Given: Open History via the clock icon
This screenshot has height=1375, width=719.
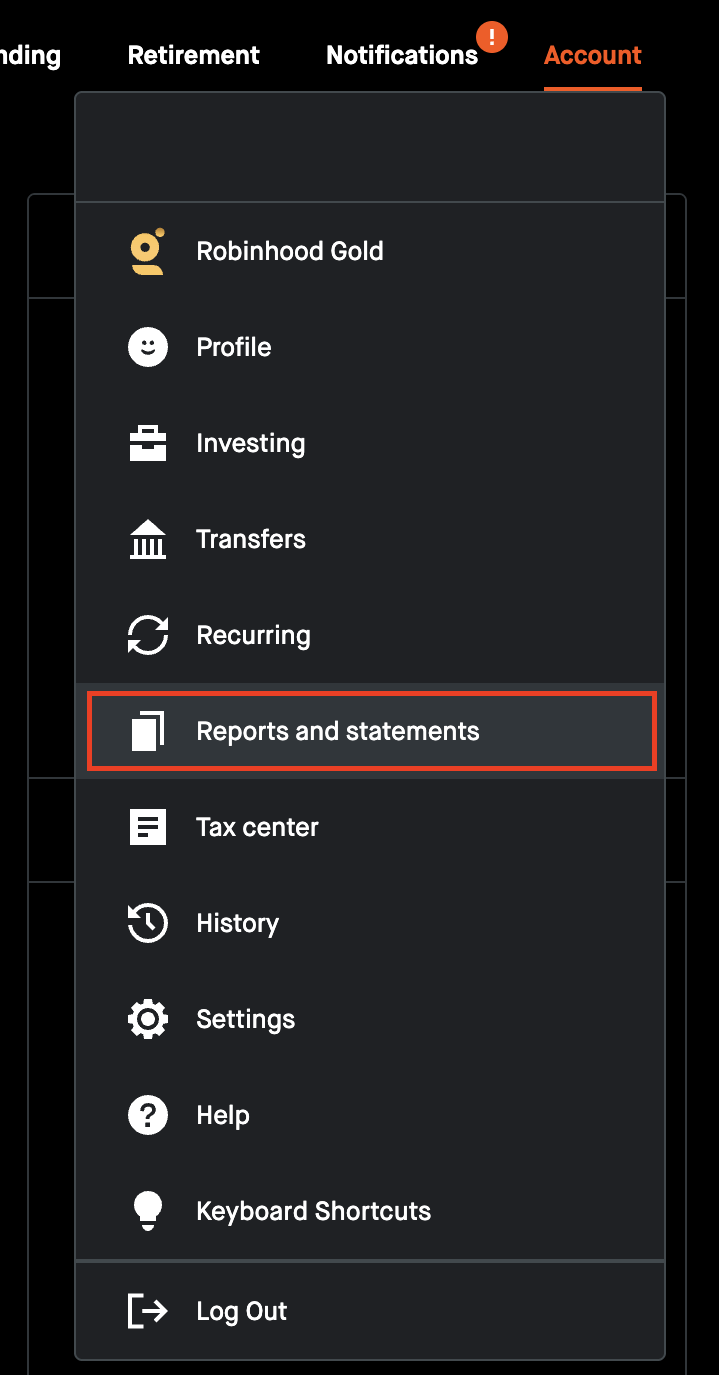Looking at the screenshot, I should [147, 923].
